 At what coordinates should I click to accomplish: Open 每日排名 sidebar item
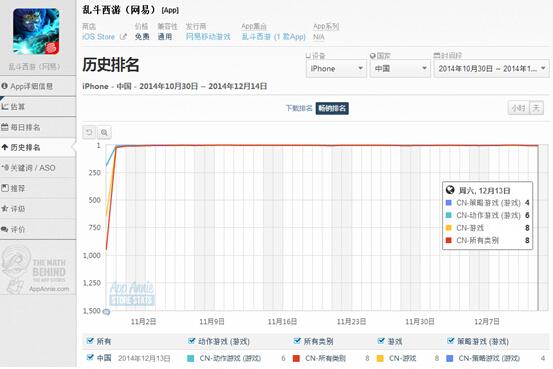[x=38, y=127]
